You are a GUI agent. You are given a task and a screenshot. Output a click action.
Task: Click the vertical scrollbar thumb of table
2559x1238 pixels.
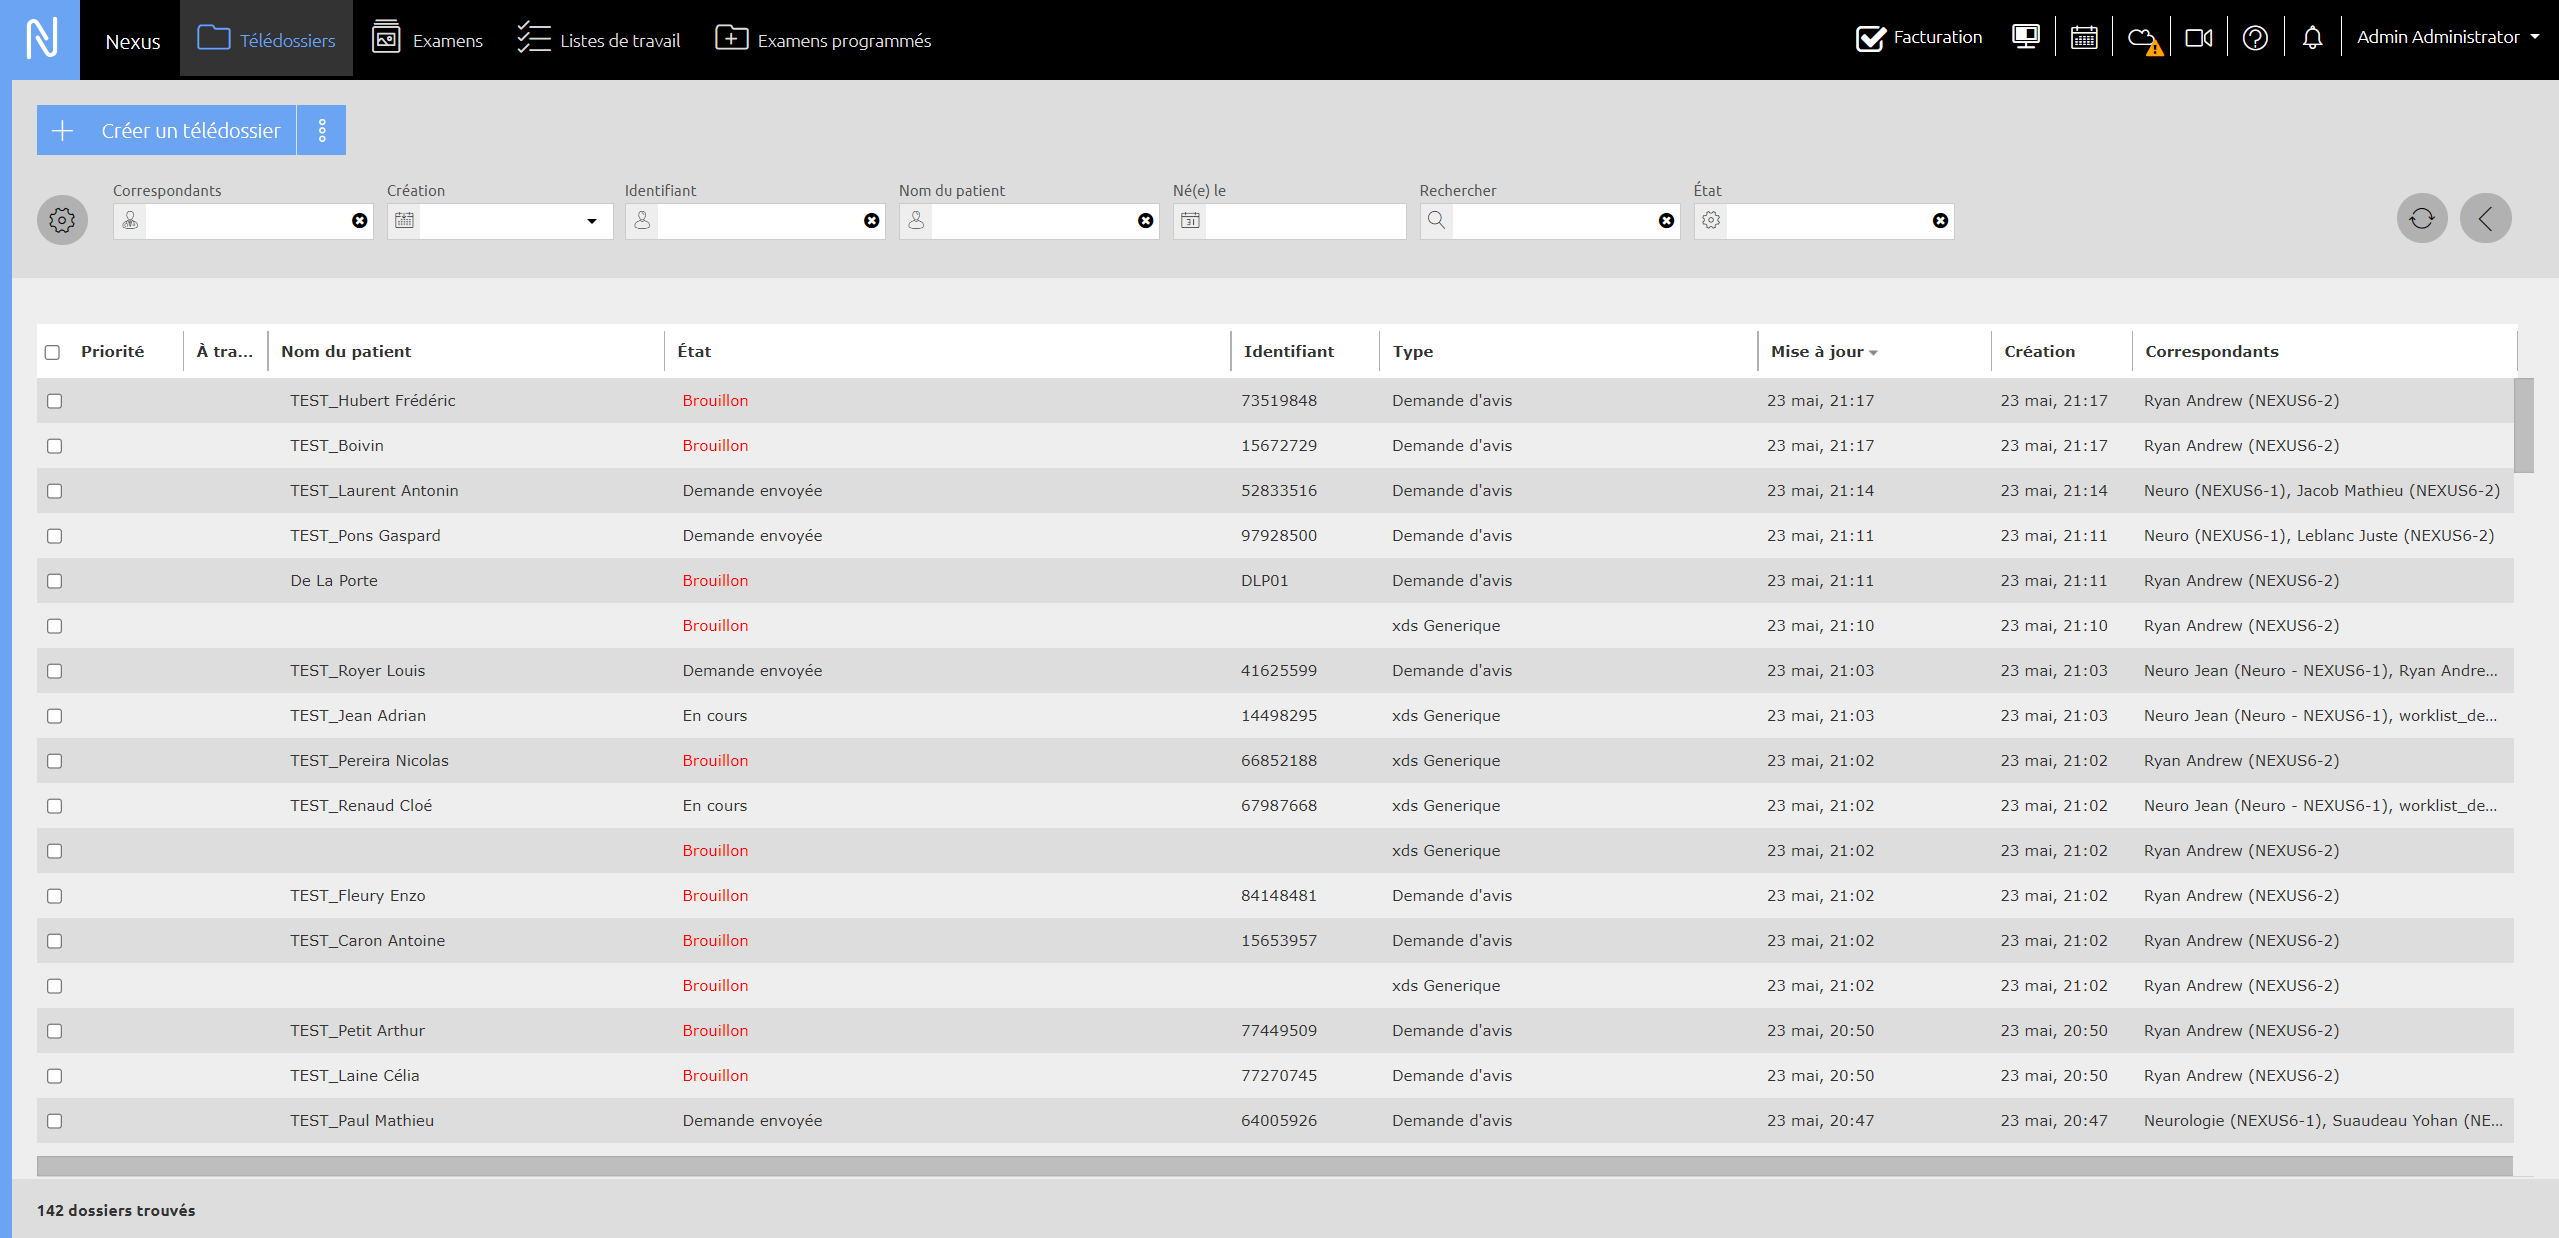point(2524,424)
